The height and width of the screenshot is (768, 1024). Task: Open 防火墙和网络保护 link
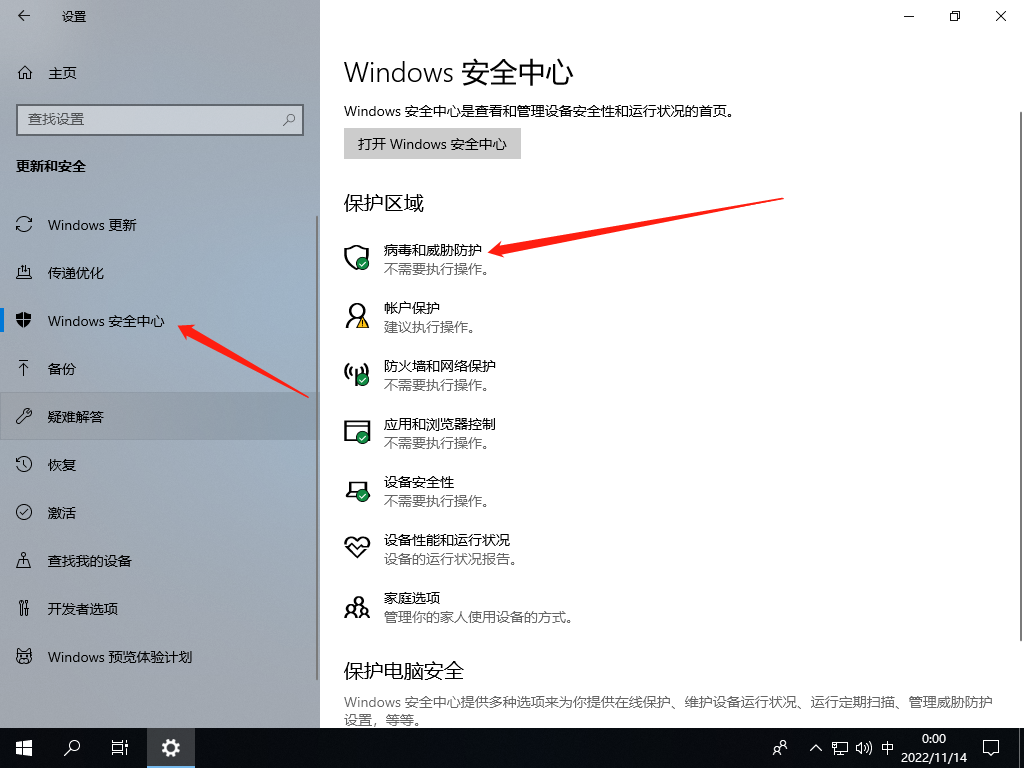pyautogui.click(x=440, y=366)
